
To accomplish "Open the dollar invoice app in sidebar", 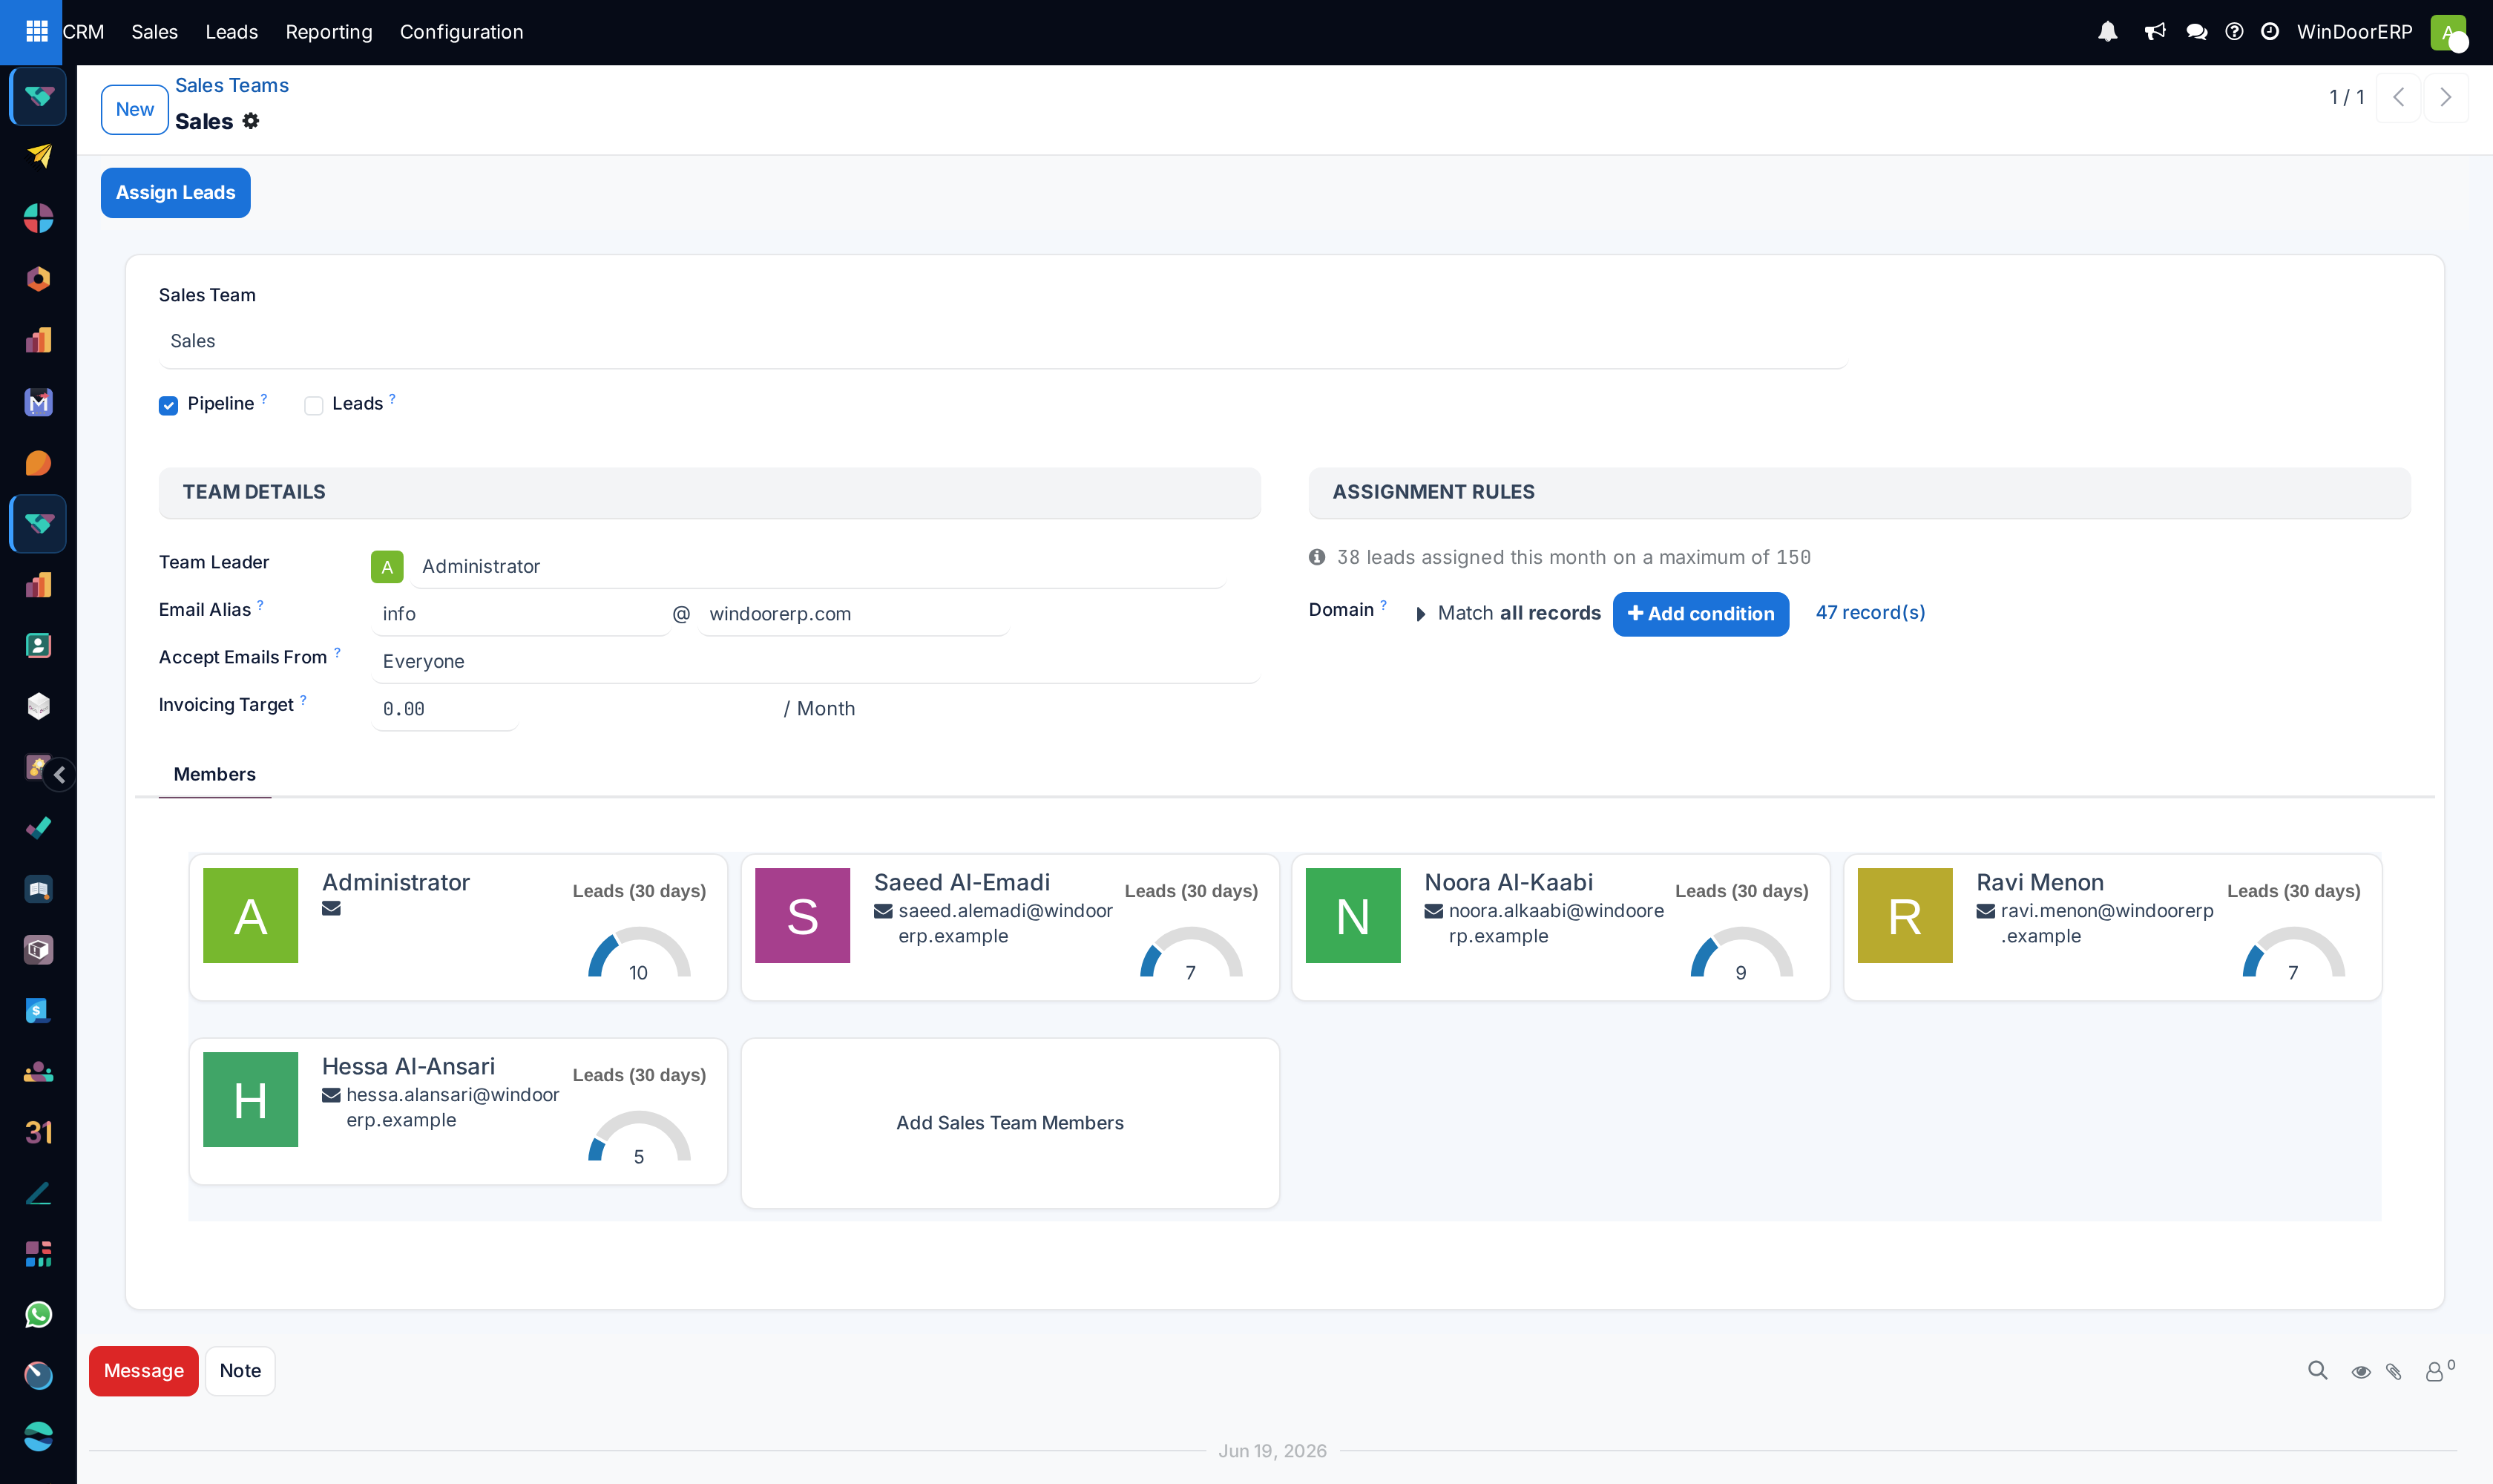I will [38, 1011].
